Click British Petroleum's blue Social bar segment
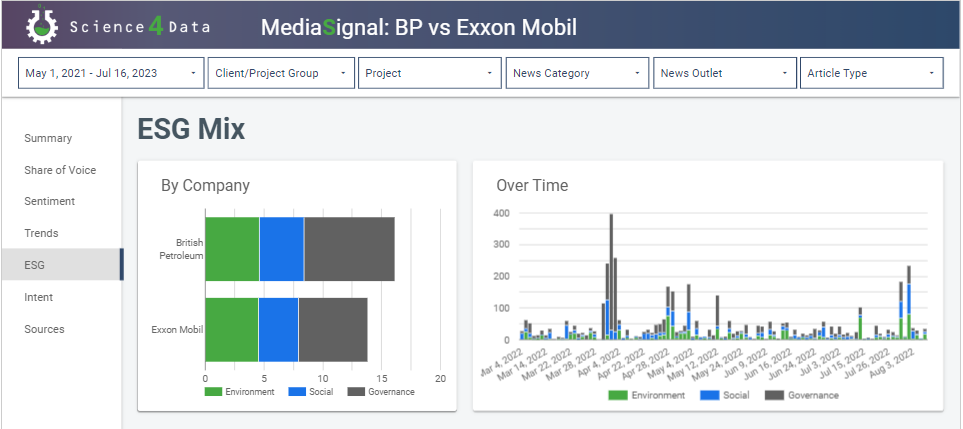 pyautogui.click(x=282, y=249)
